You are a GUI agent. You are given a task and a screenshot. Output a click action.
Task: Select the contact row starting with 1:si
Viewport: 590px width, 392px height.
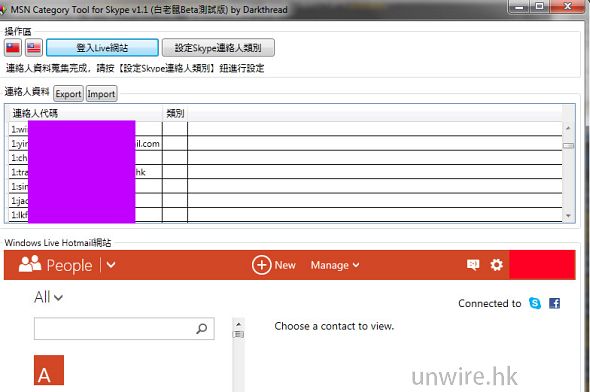[x=285, y=186]
